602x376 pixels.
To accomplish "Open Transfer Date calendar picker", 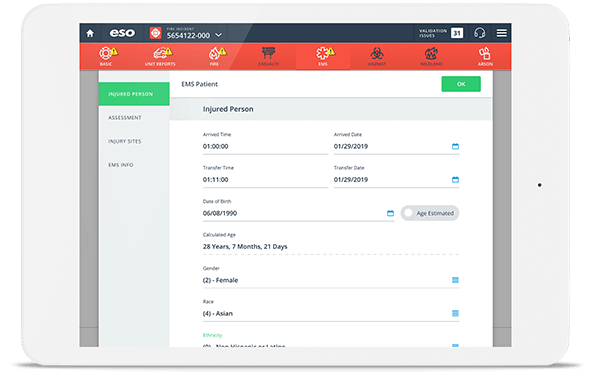I will pos(455,180).
